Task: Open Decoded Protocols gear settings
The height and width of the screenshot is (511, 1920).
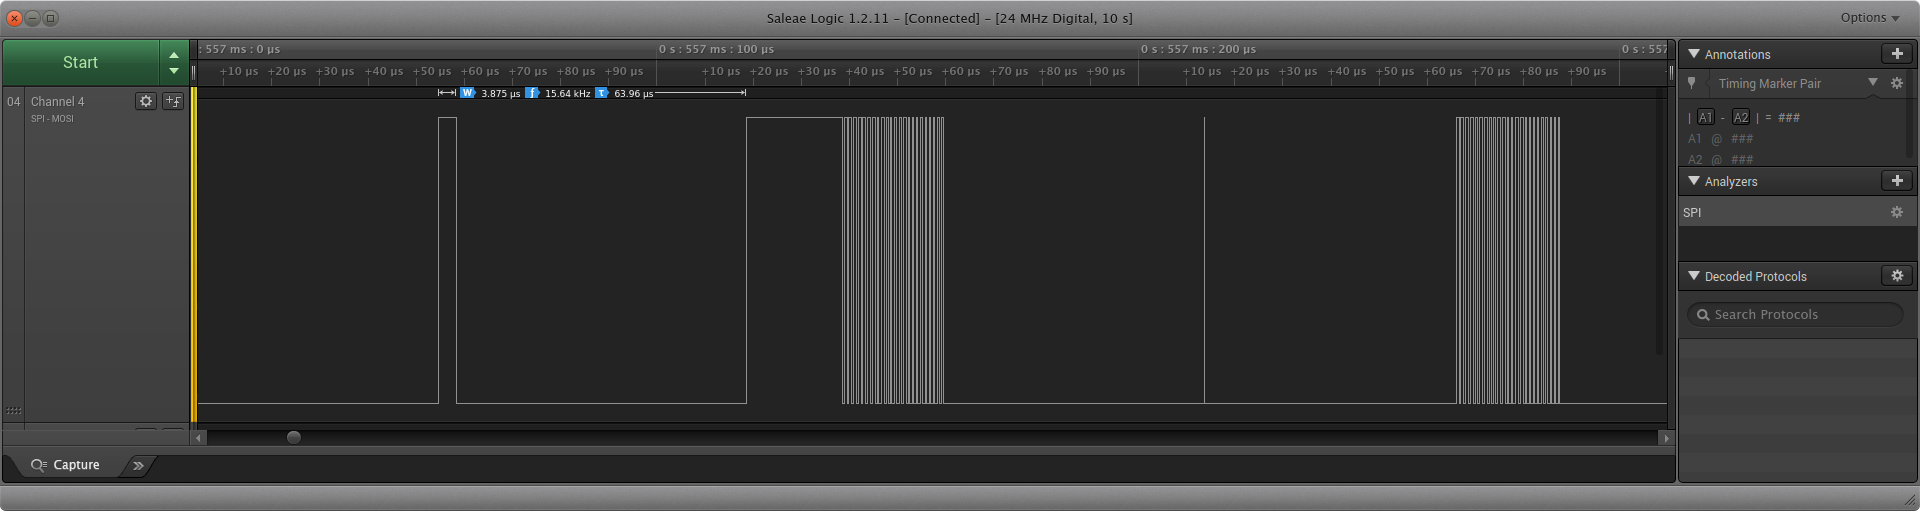Action: [x=1897, y=276]
